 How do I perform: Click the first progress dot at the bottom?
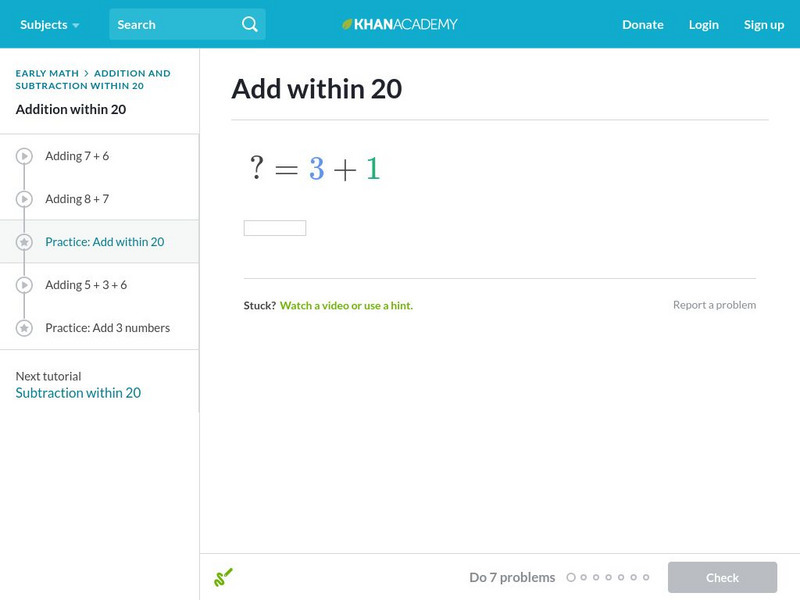point(571,577)
